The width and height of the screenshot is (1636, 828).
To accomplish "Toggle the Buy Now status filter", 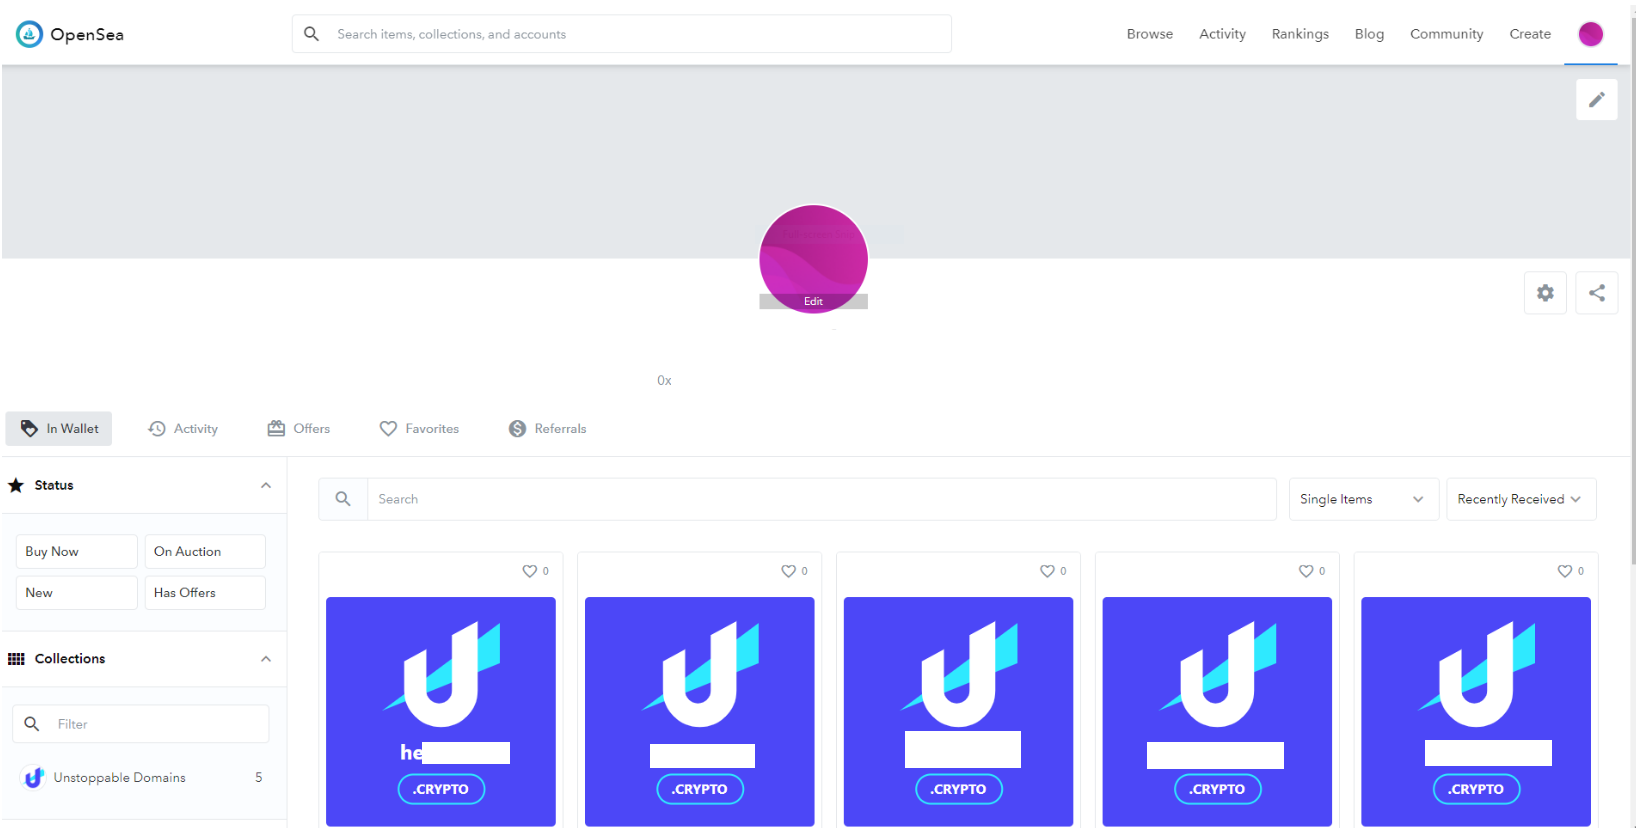I will click(x=76, y=552).
